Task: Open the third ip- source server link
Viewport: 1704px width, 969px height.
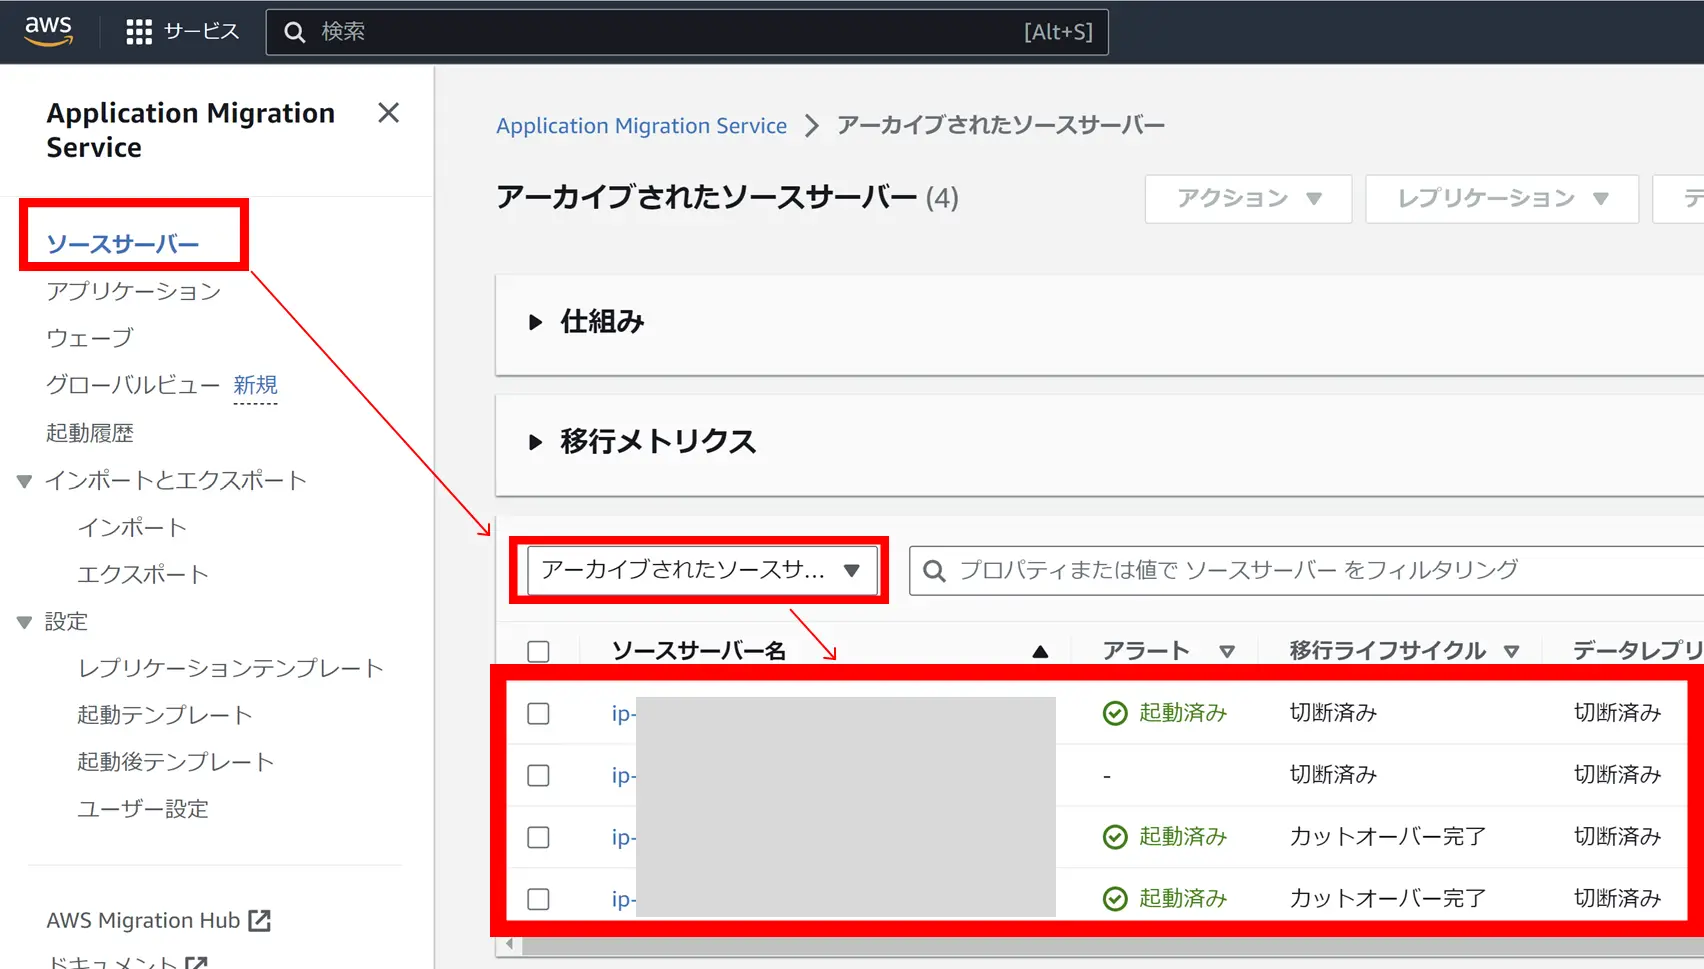Action: 624,837
